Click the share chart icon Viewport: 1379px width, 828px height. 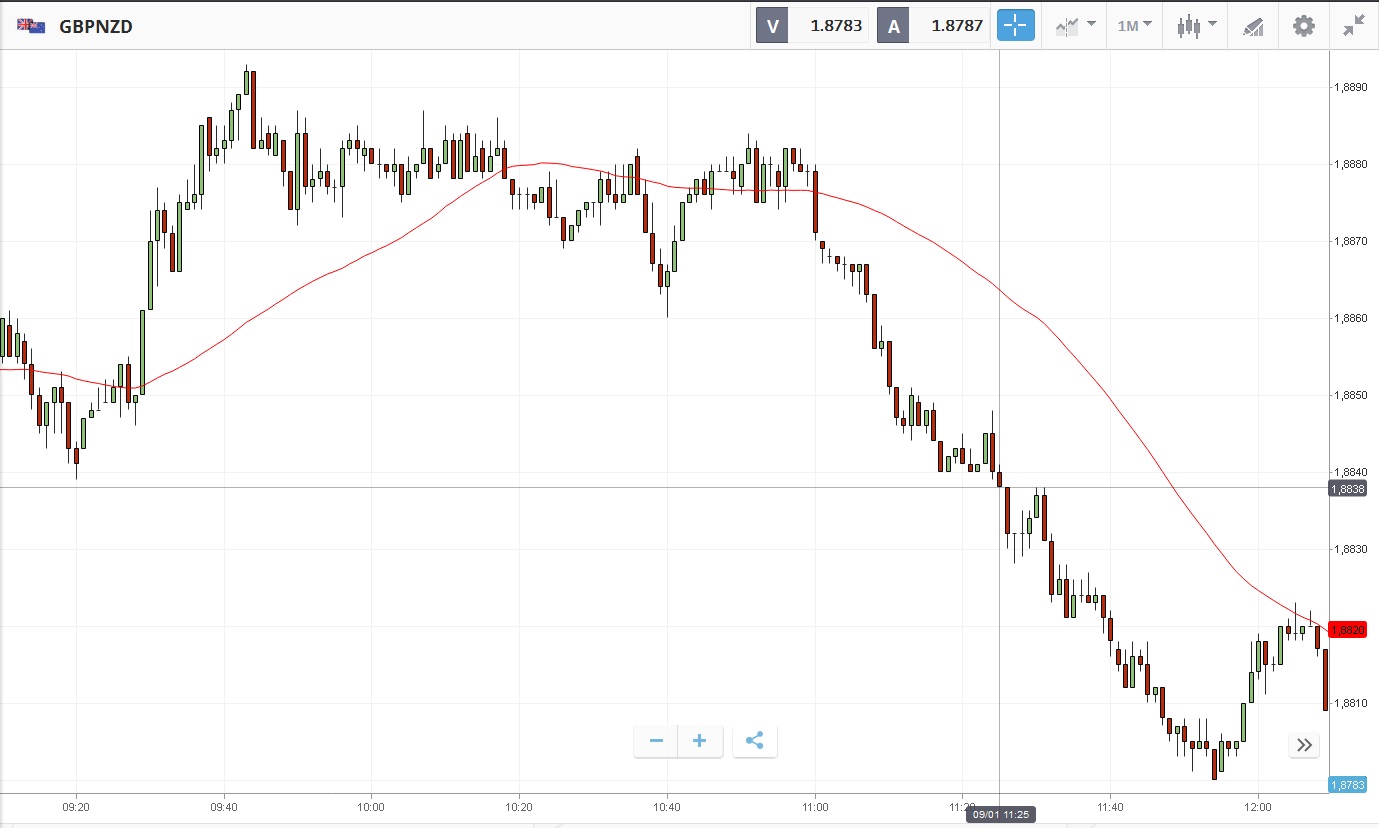(755, 741)
